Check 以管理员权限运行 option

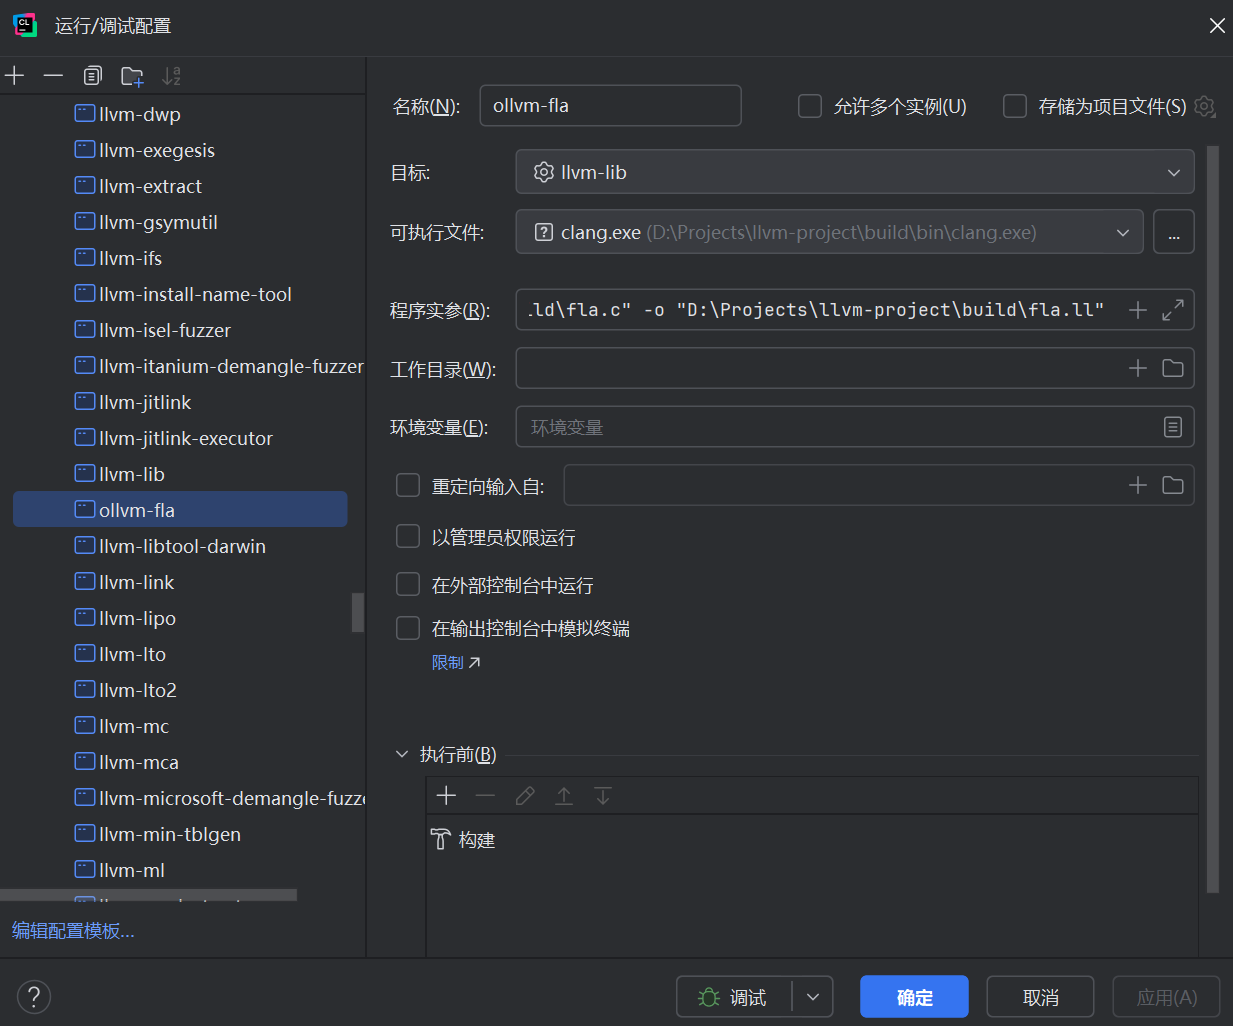pyautogui.click(x=408, y=536)
